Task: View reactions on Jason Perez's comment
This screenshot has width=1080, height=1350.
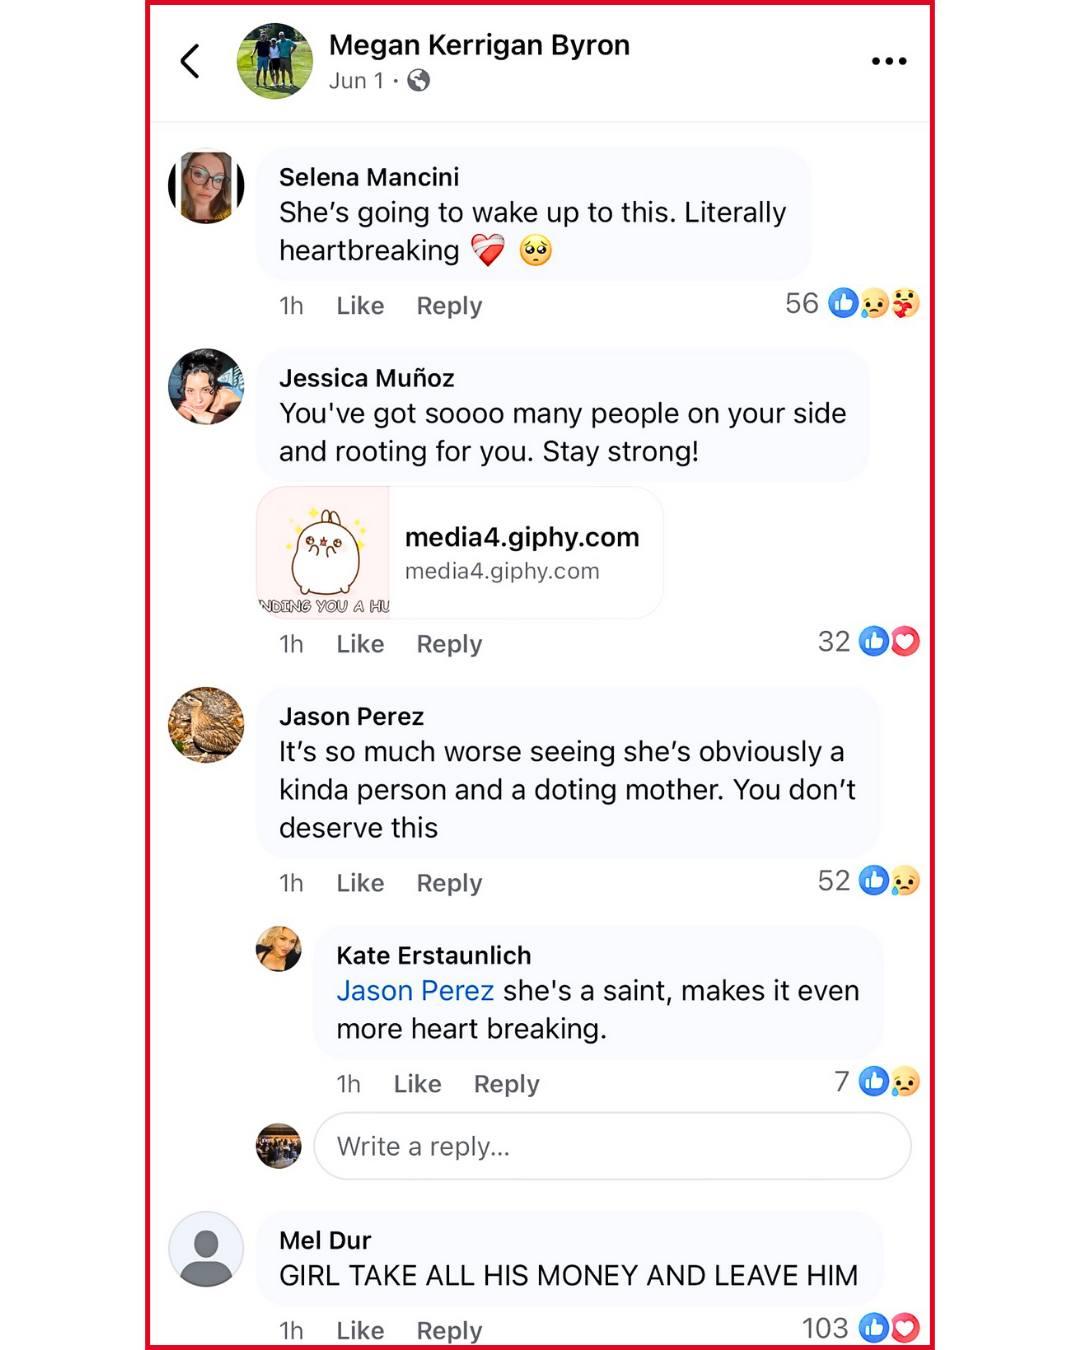Action: click(868, 880)
